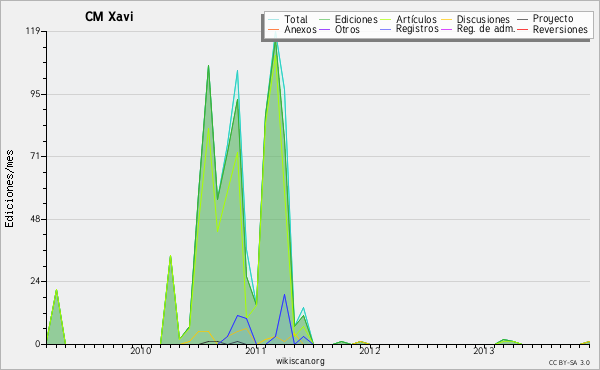Click the 119 y-axis value
Viewport: 600px width, 370px height.
32,31
